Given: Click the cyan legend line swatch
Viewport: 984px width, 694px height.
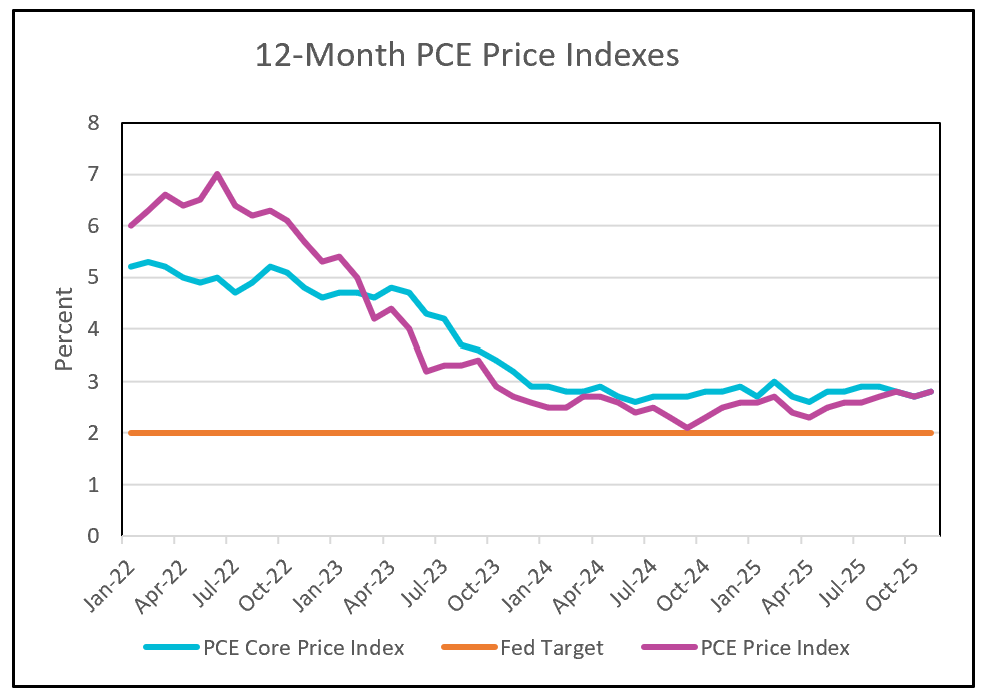Looking at the screenshot, I should click(172, 648).
